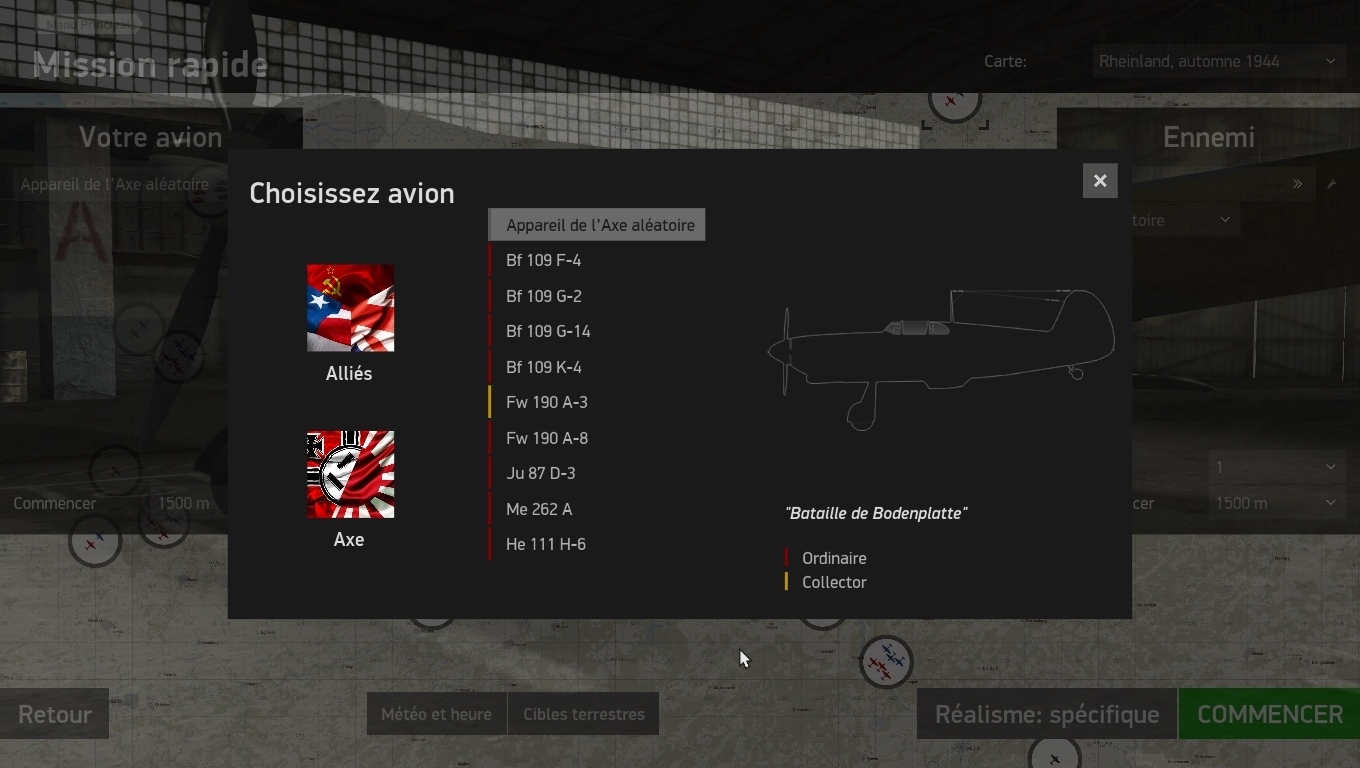Viewport: 1360px width, 768px height.
Task: Select the Alliés faction flag icon
Action: point(350,308)
